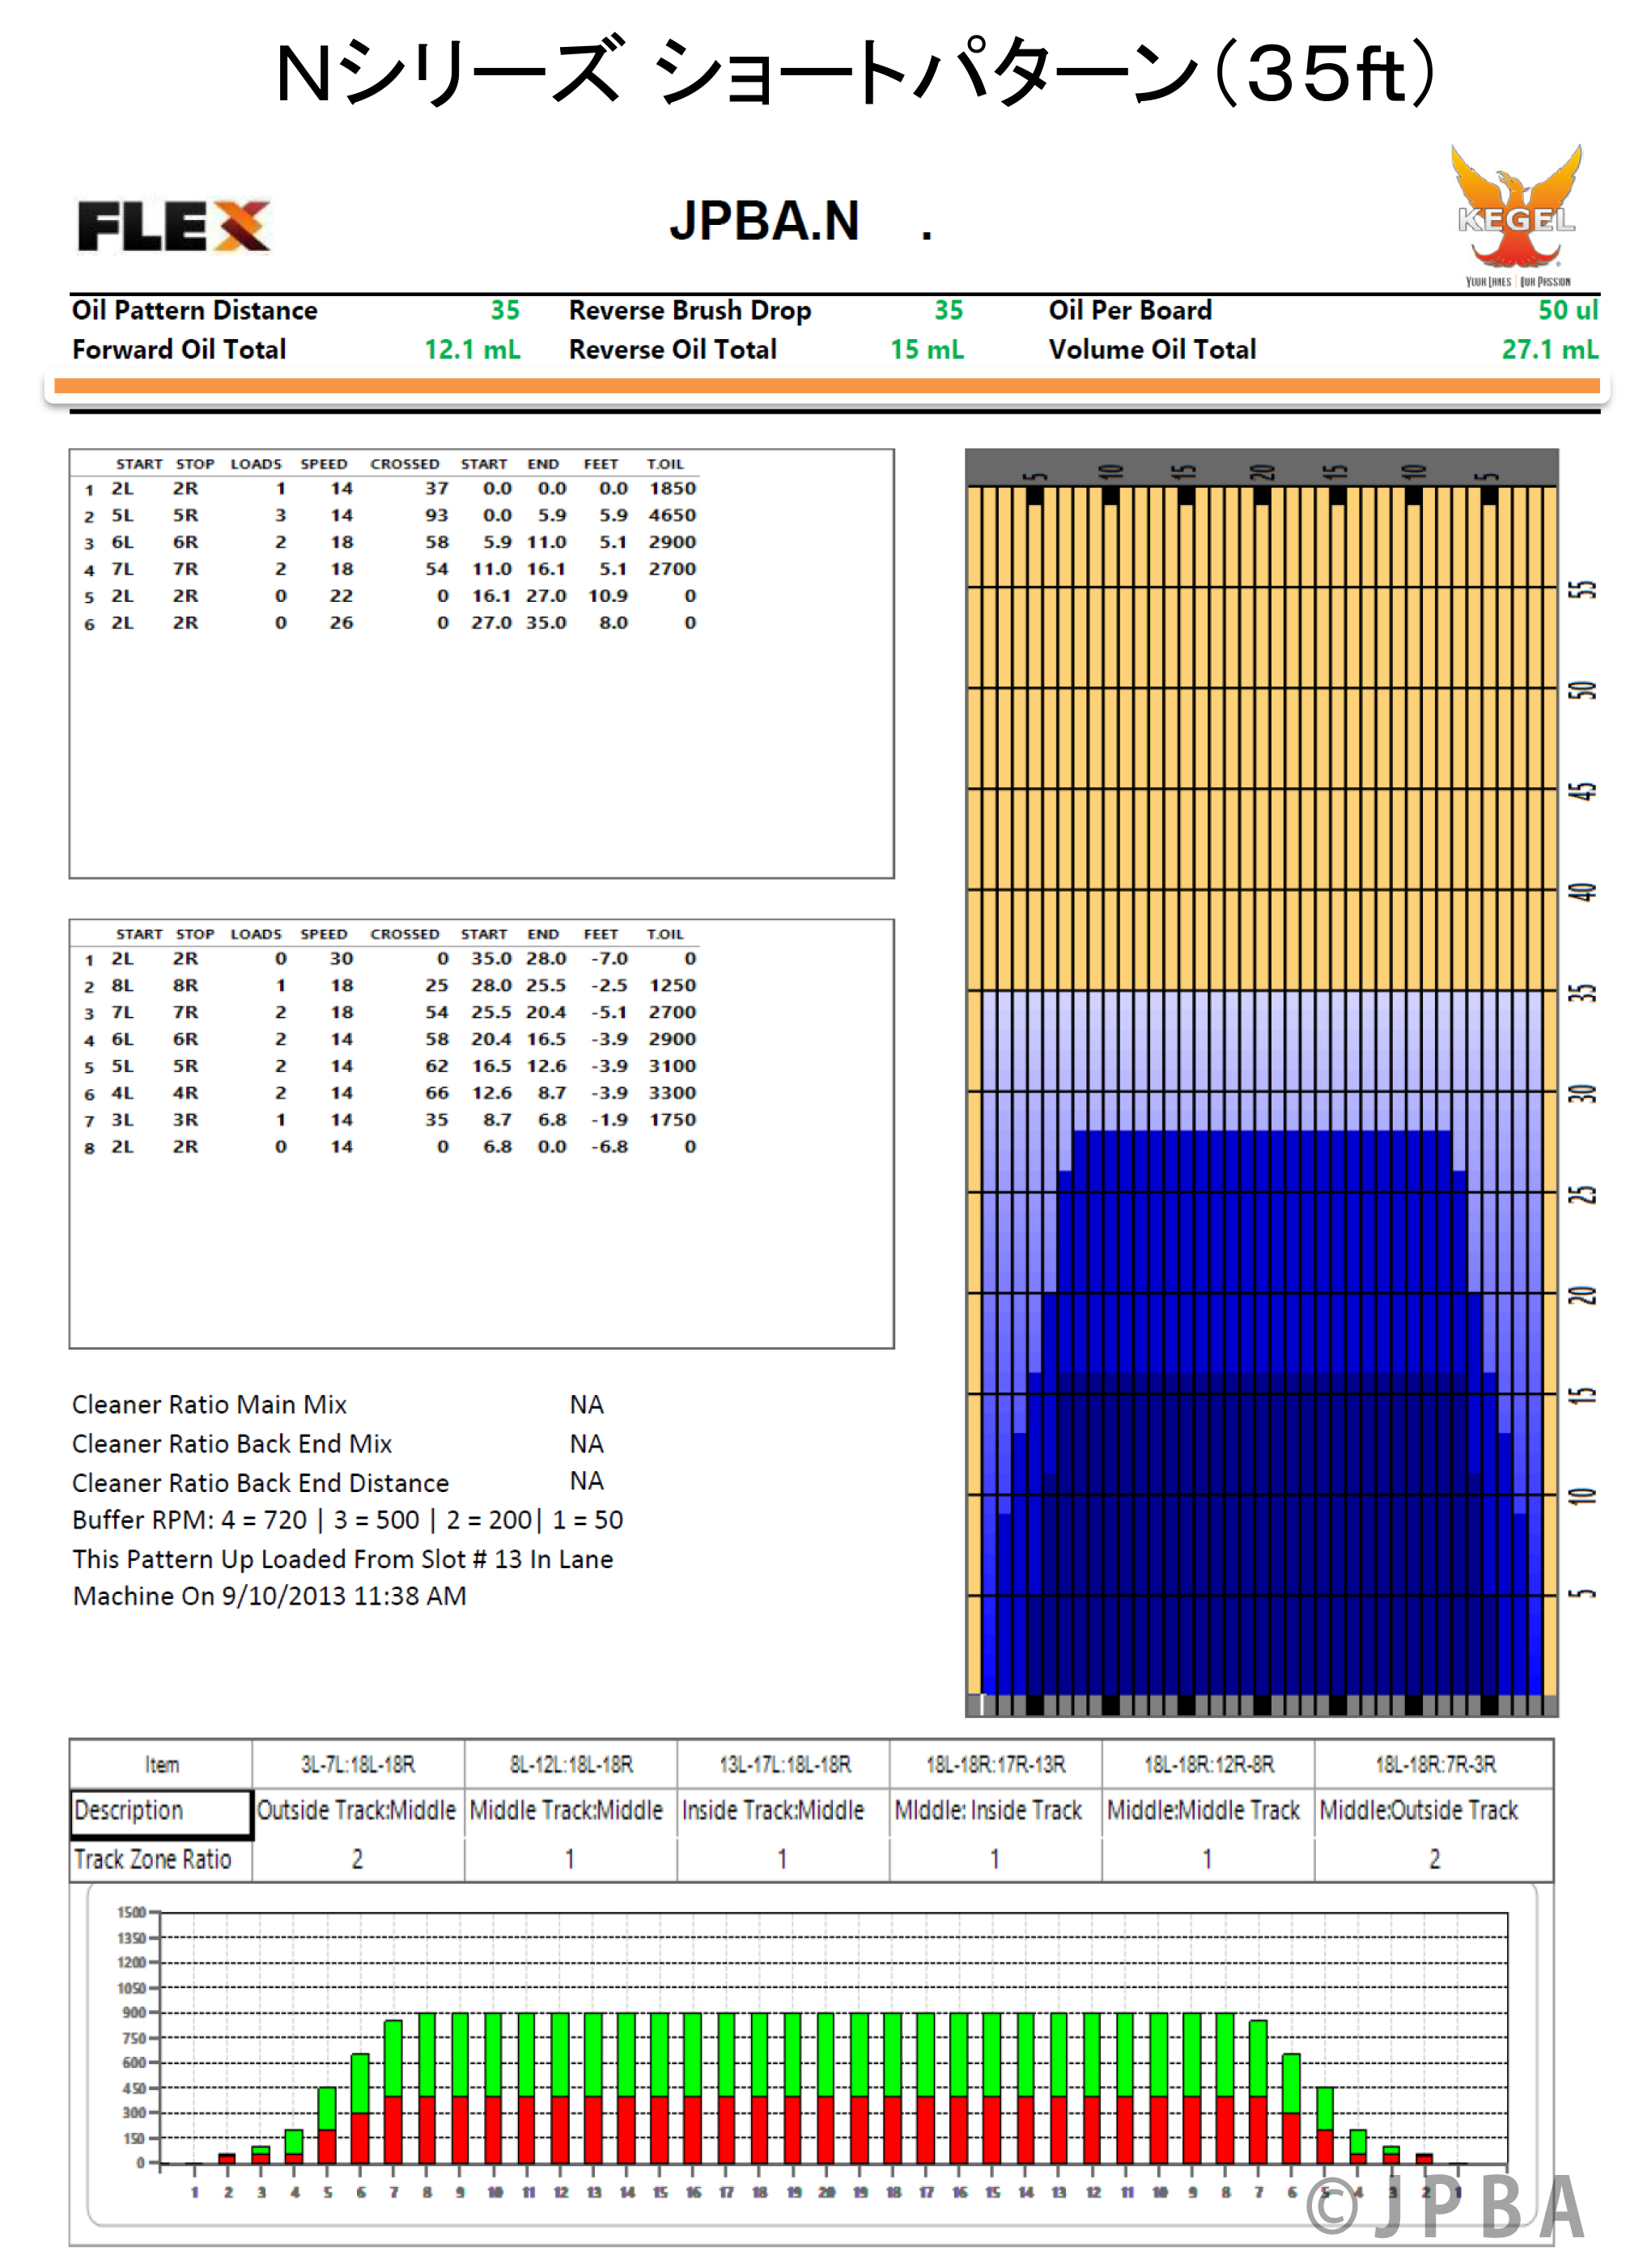Click the FLEX logo
The image size is (1626, 2268).
coord(174,226)
